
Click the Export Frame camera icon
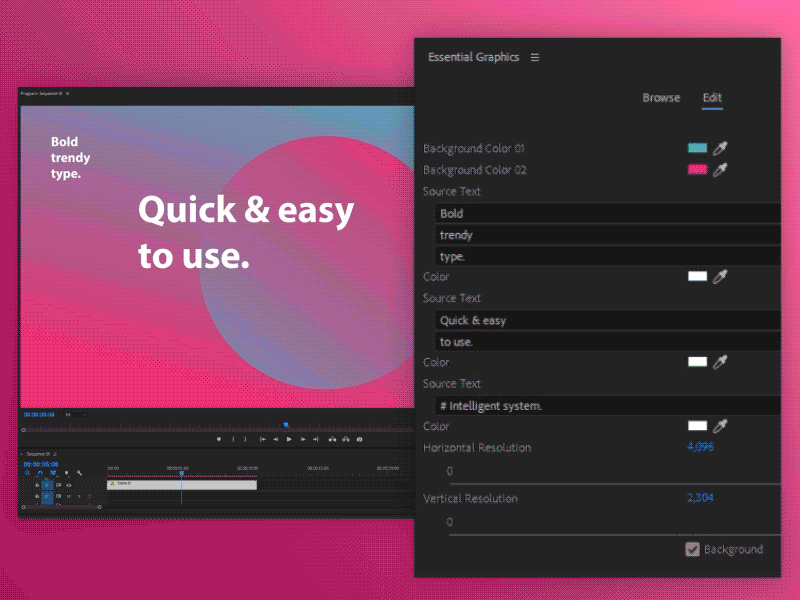pos(359,439)
